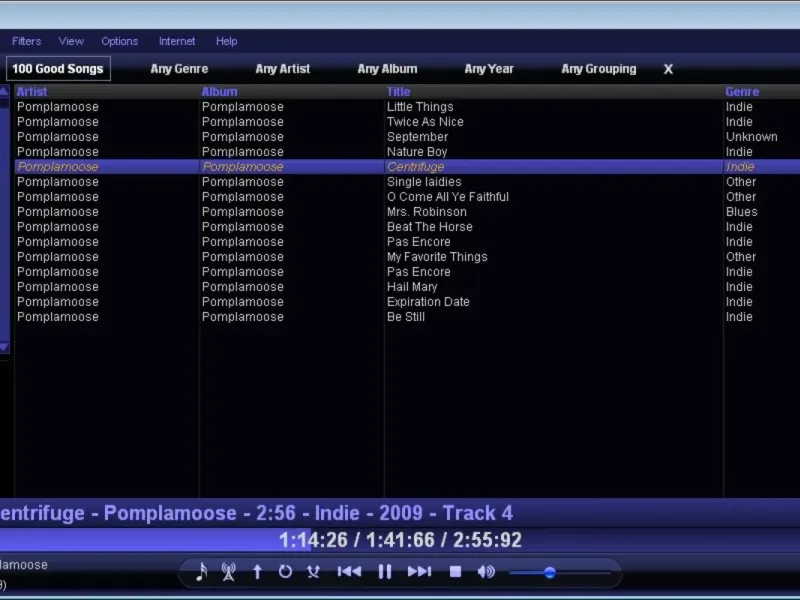Pause the current playback
The image size is (800, 600).
[x=385, y=572]
